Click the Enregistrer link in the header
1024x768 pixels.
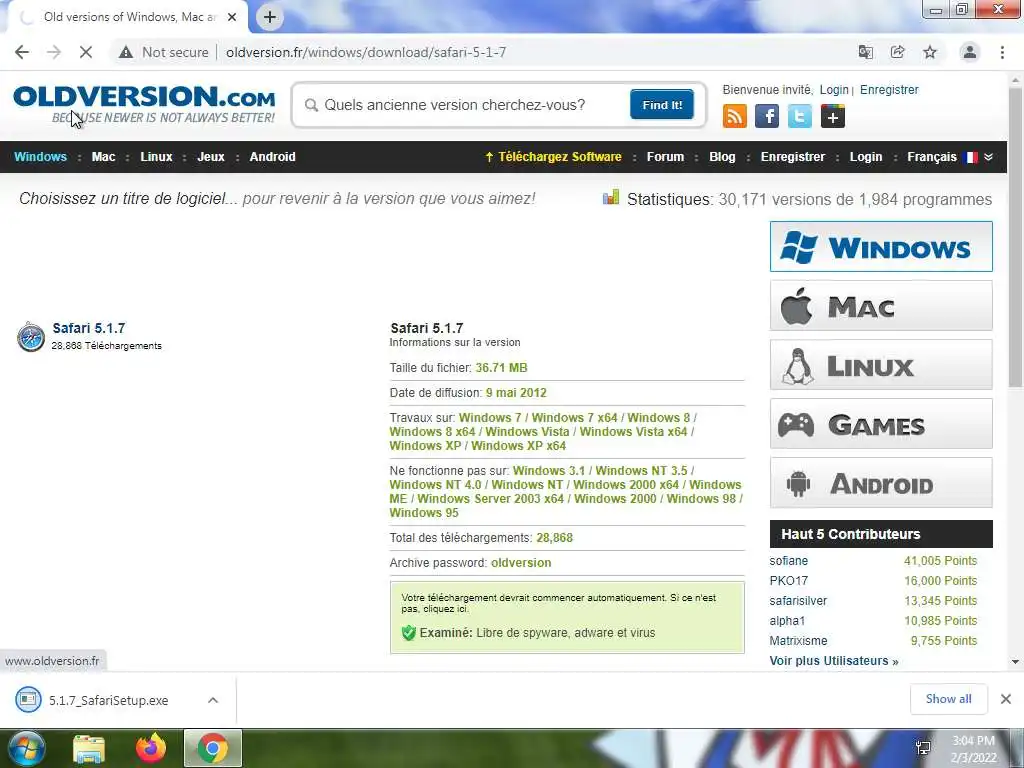pyautogui.click(x=889, y=89)
